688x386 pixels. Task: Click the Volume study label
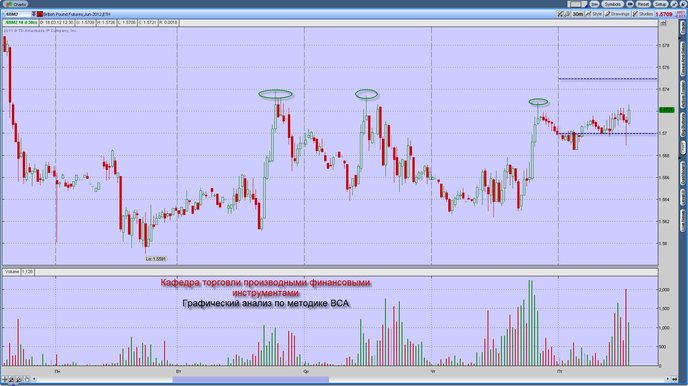[12, 272]
